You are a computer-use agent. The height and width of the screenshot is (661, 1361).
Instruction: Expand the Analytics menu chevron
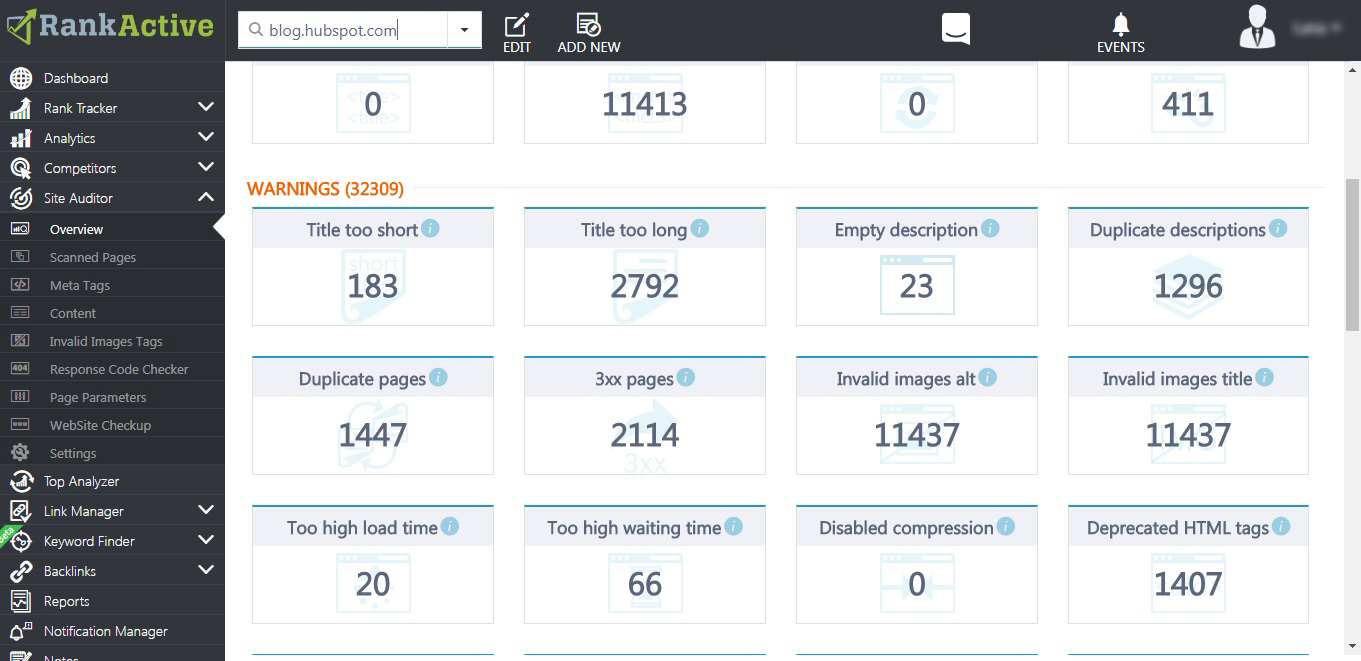point(206,137)
